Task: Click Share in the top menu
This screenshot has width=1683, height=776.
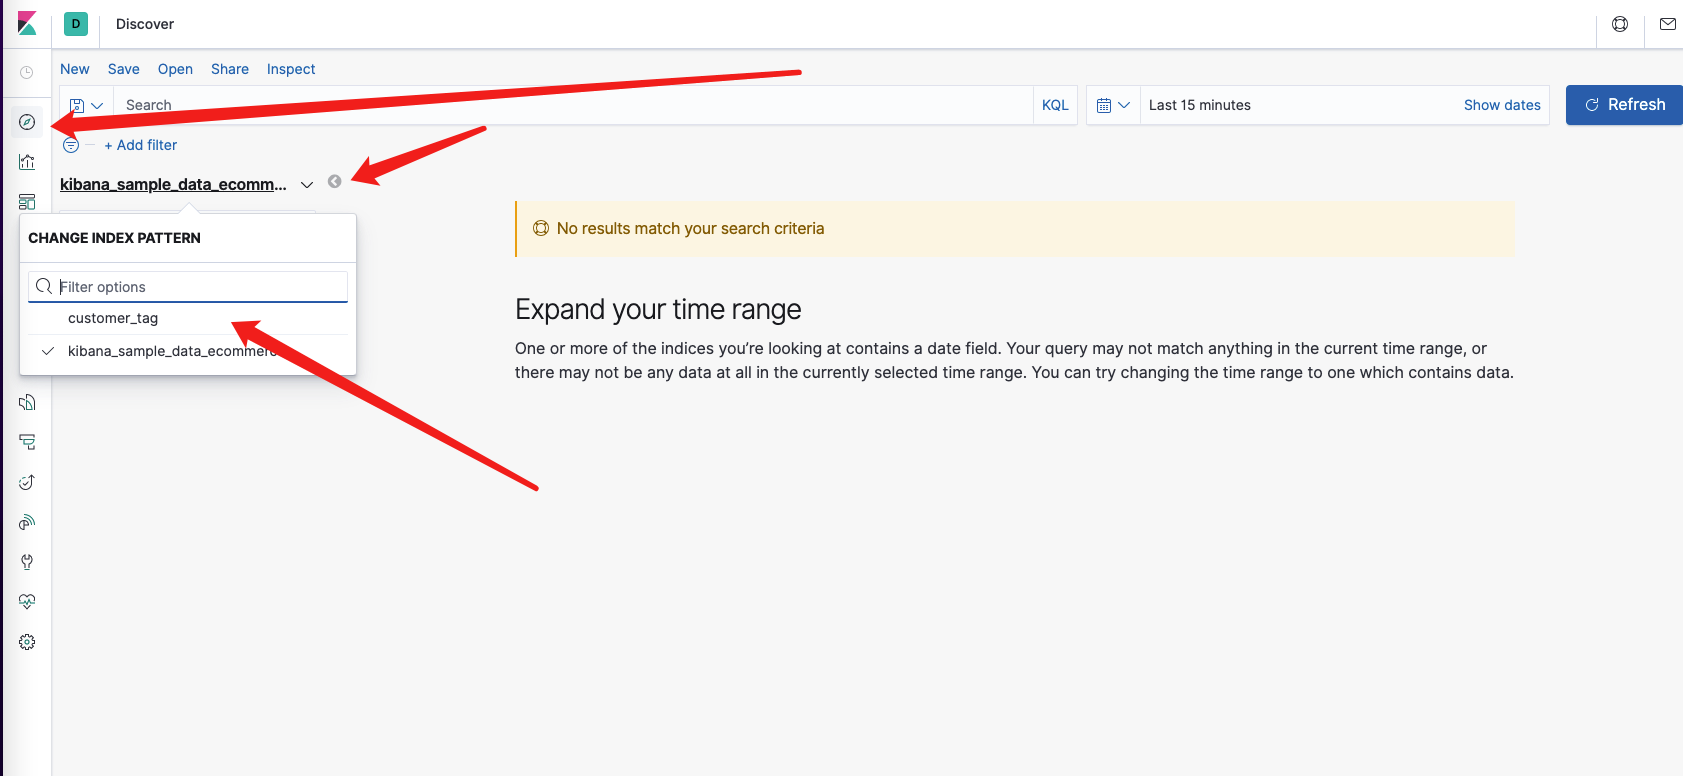Action: [x=230, y=69]
